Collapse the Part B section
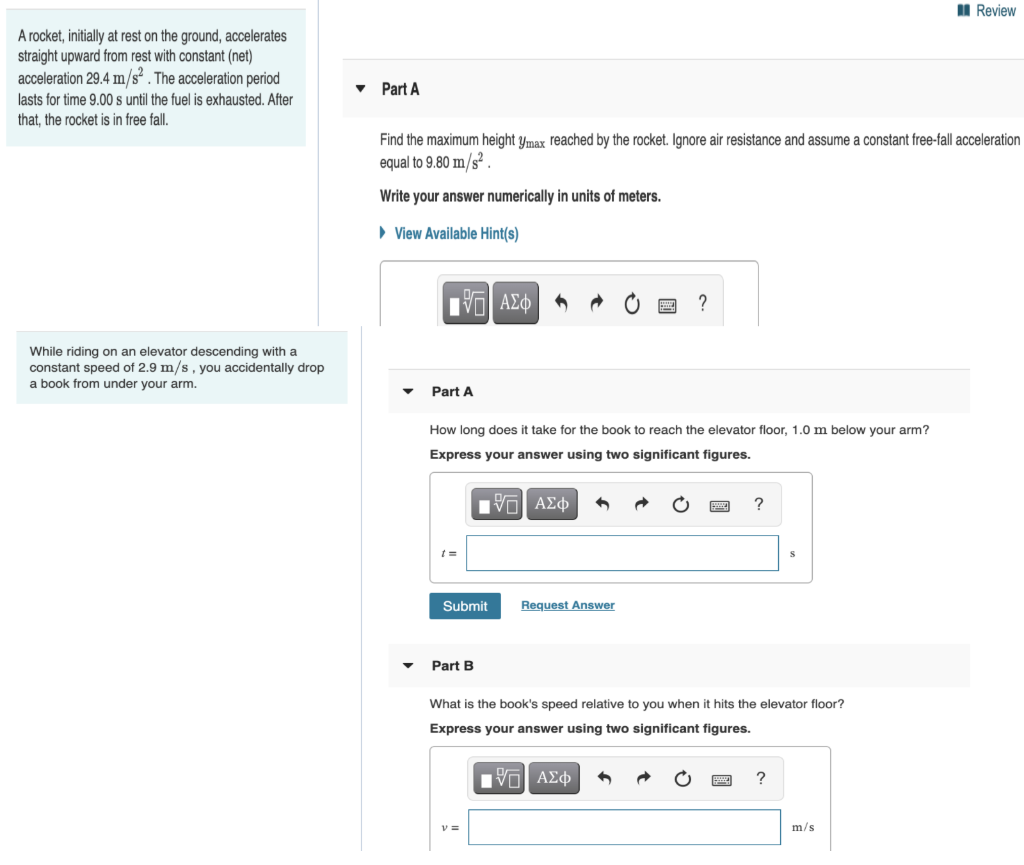The image size is (1024, 865). [407, 665]
